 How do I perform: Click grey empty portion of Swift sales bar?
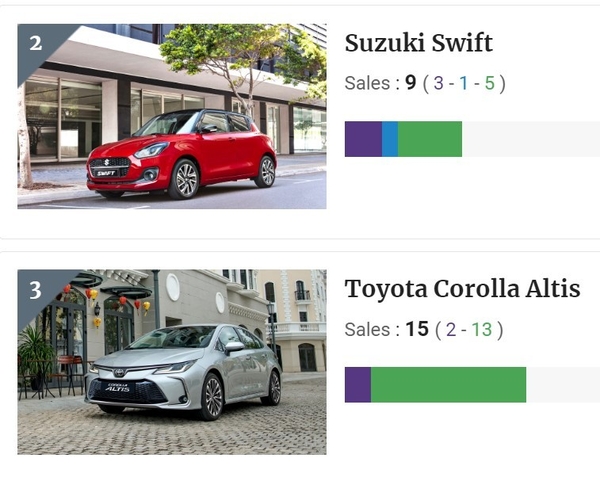(531, 139)
